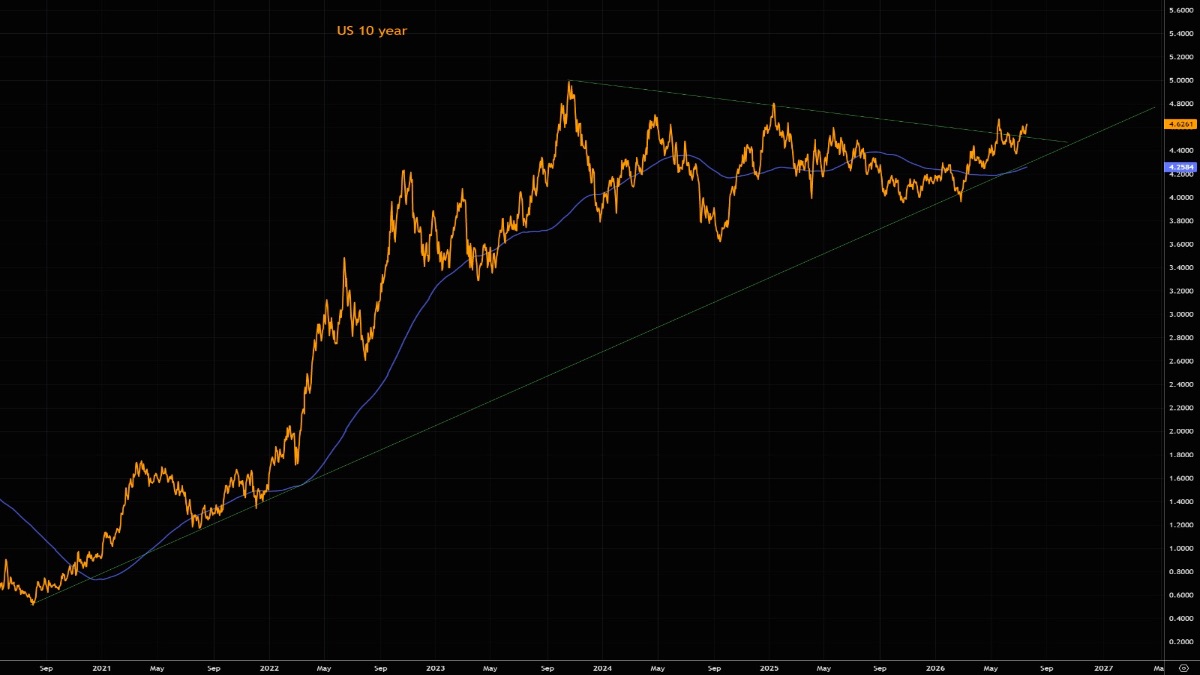Screen dimensions: 1200x675
Task: Select the orange 4.6261 price label
Action: [1179, 124]
